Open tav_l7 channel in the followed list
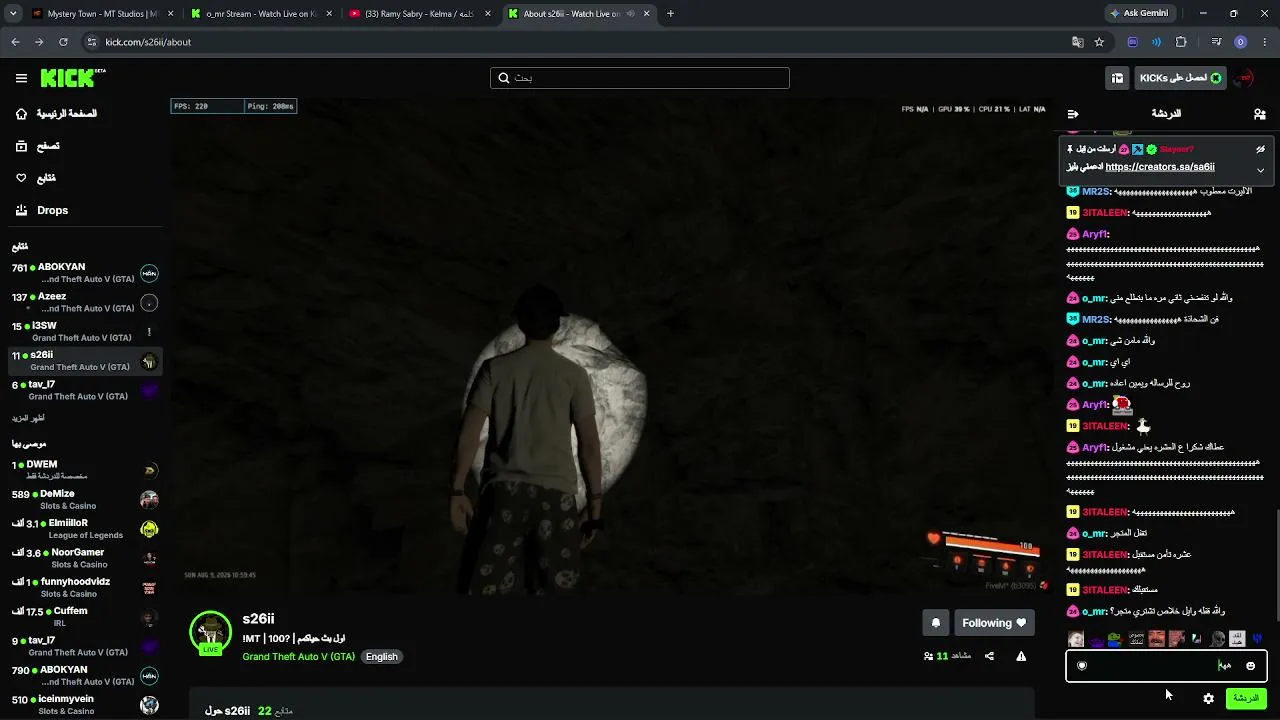Image resolution: width=1280 pixels, height=720 pixels. (x=84, y=390)
